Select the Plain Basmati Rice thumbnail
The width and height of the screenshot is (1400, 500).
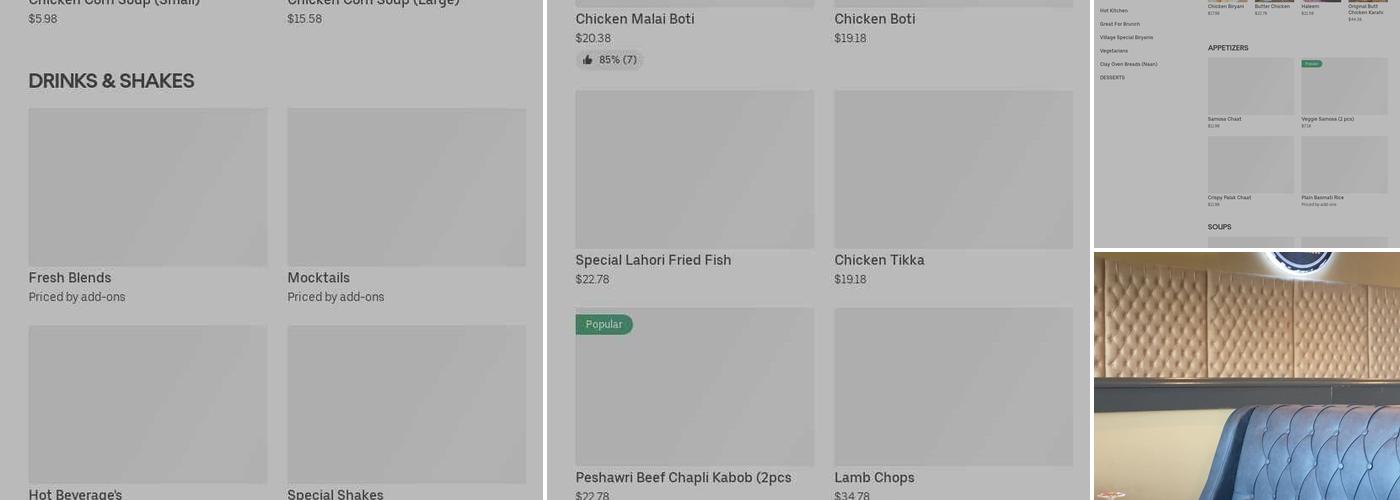[x=1344, y=164]
